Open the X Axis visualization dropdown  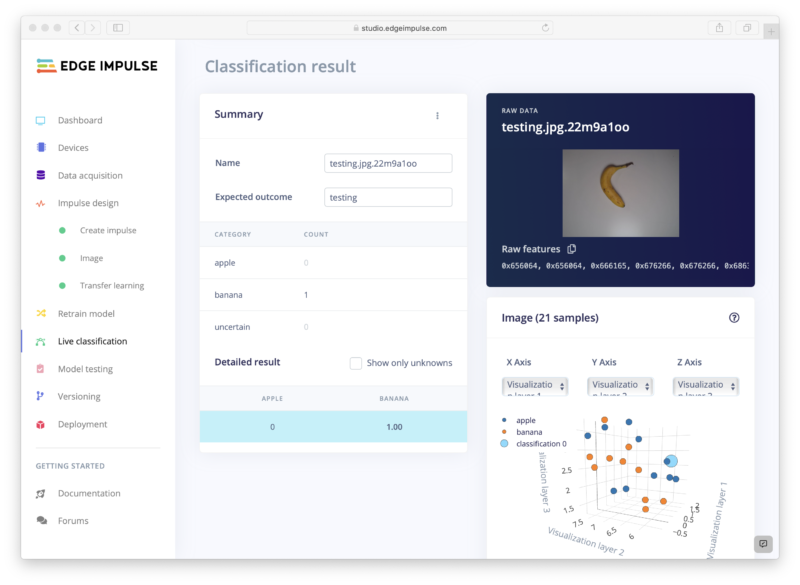coord(535,386)
